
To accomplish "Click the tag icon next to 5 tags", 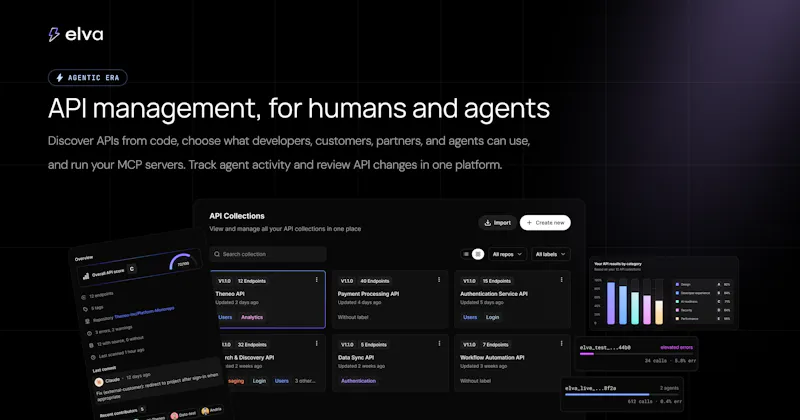I will pos(85,309).
